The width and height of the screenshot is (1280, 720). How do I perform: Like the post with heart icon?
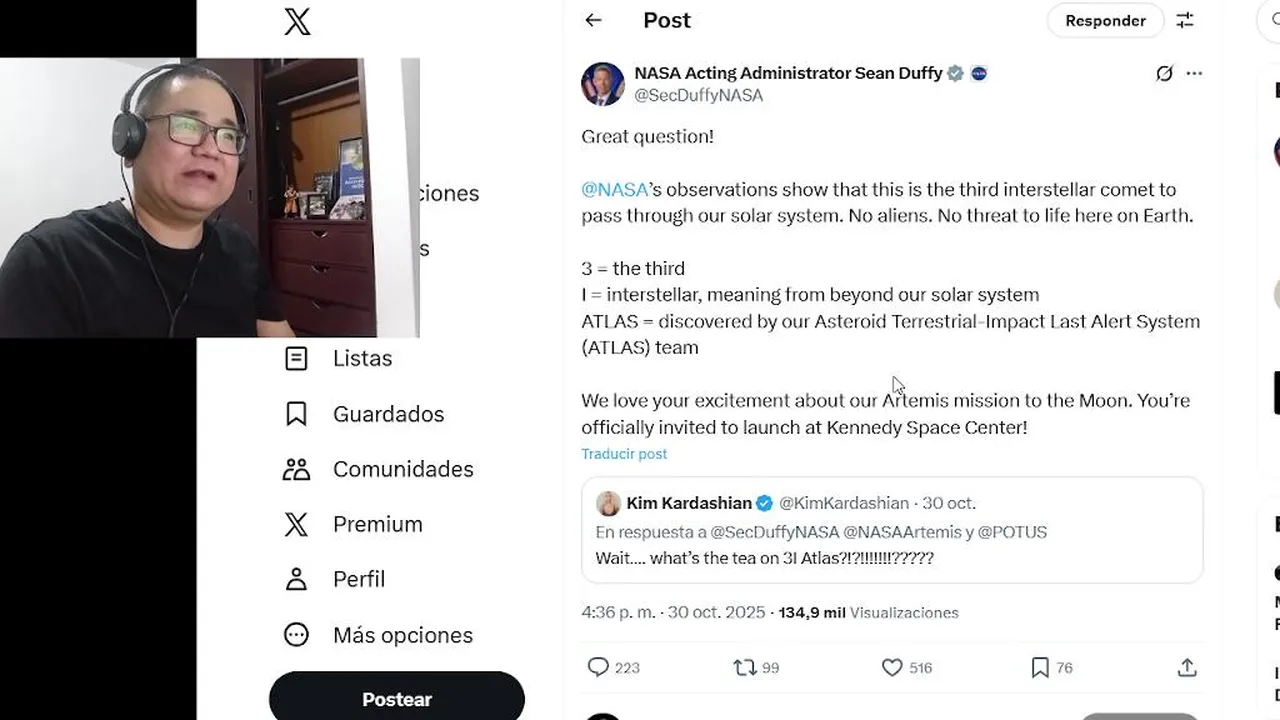pos(892,667)
